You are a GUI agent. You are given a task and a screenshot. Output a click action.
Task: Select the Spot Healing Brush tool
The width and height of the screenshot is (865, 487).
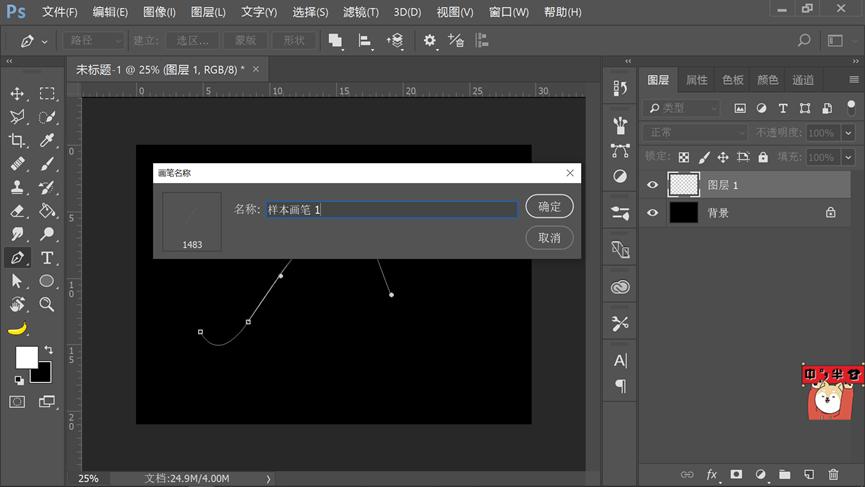pos(17,164)
